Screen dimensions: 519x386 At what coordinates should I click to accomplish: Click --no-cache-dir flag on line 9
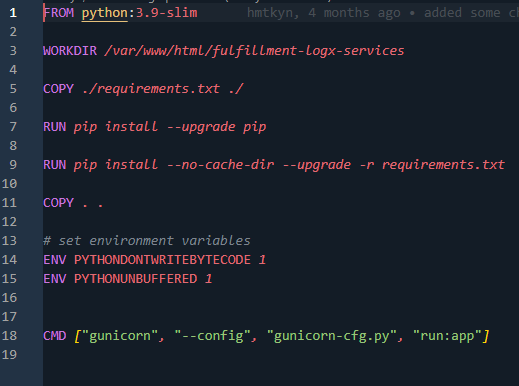pos(220,165)
